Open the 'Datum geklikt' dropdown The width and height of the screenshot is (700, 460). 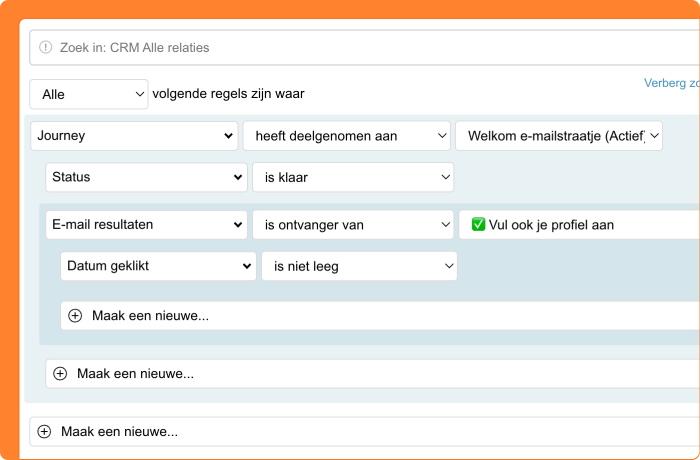point(158,266)
